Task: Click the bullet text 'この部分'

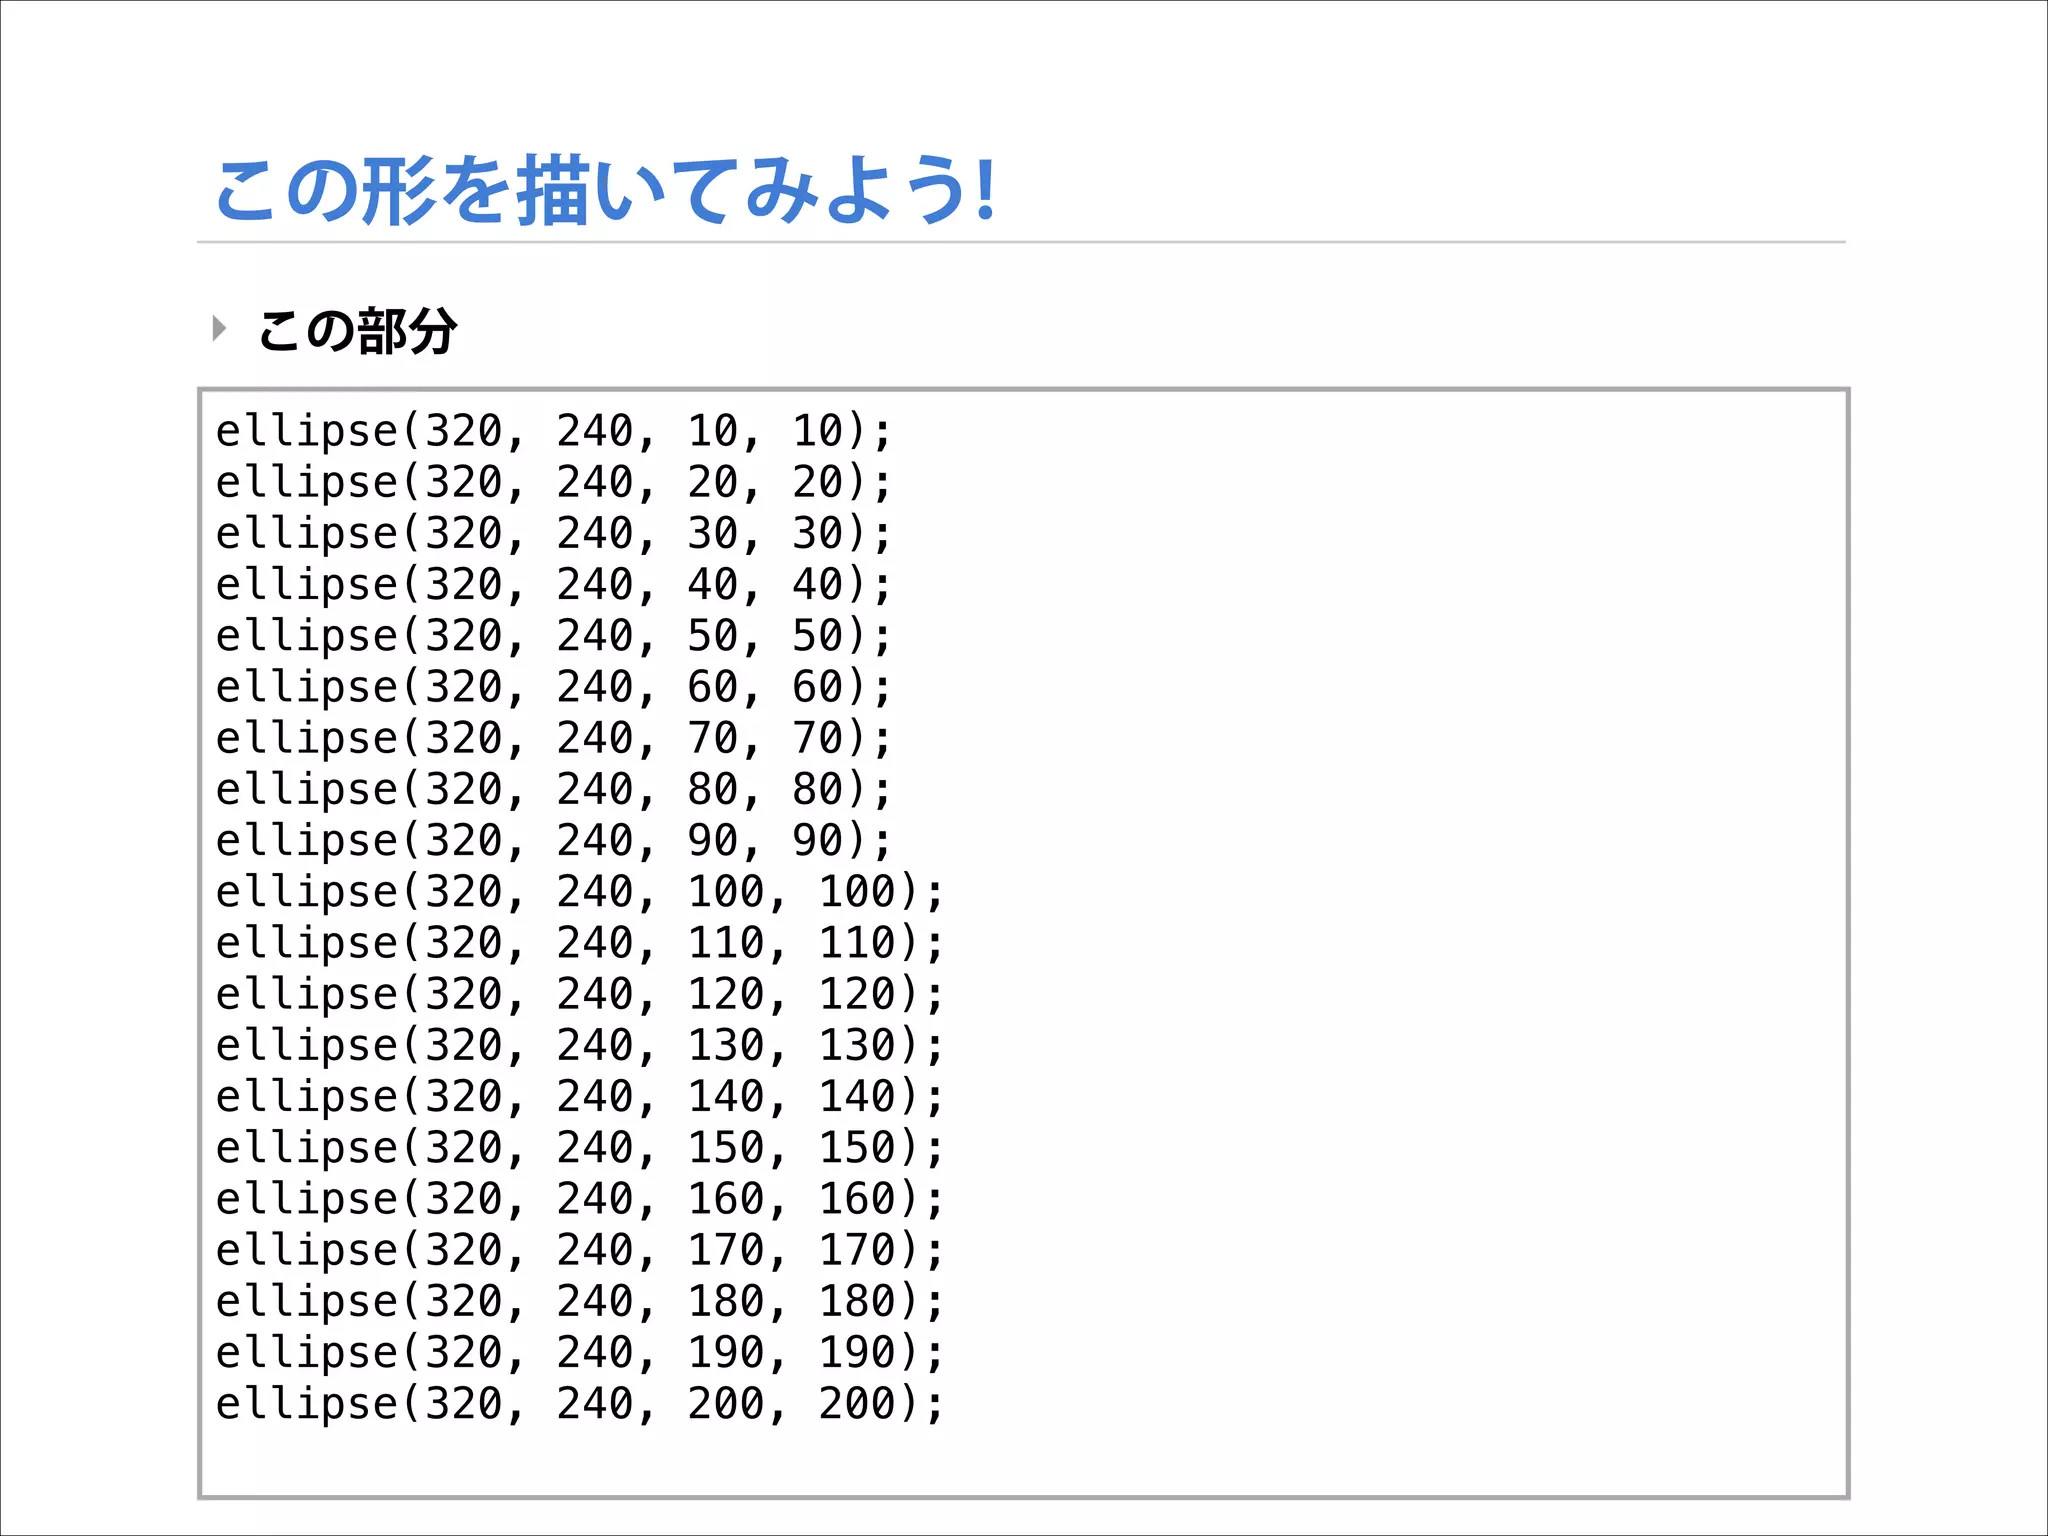Action: click(358, 331)
